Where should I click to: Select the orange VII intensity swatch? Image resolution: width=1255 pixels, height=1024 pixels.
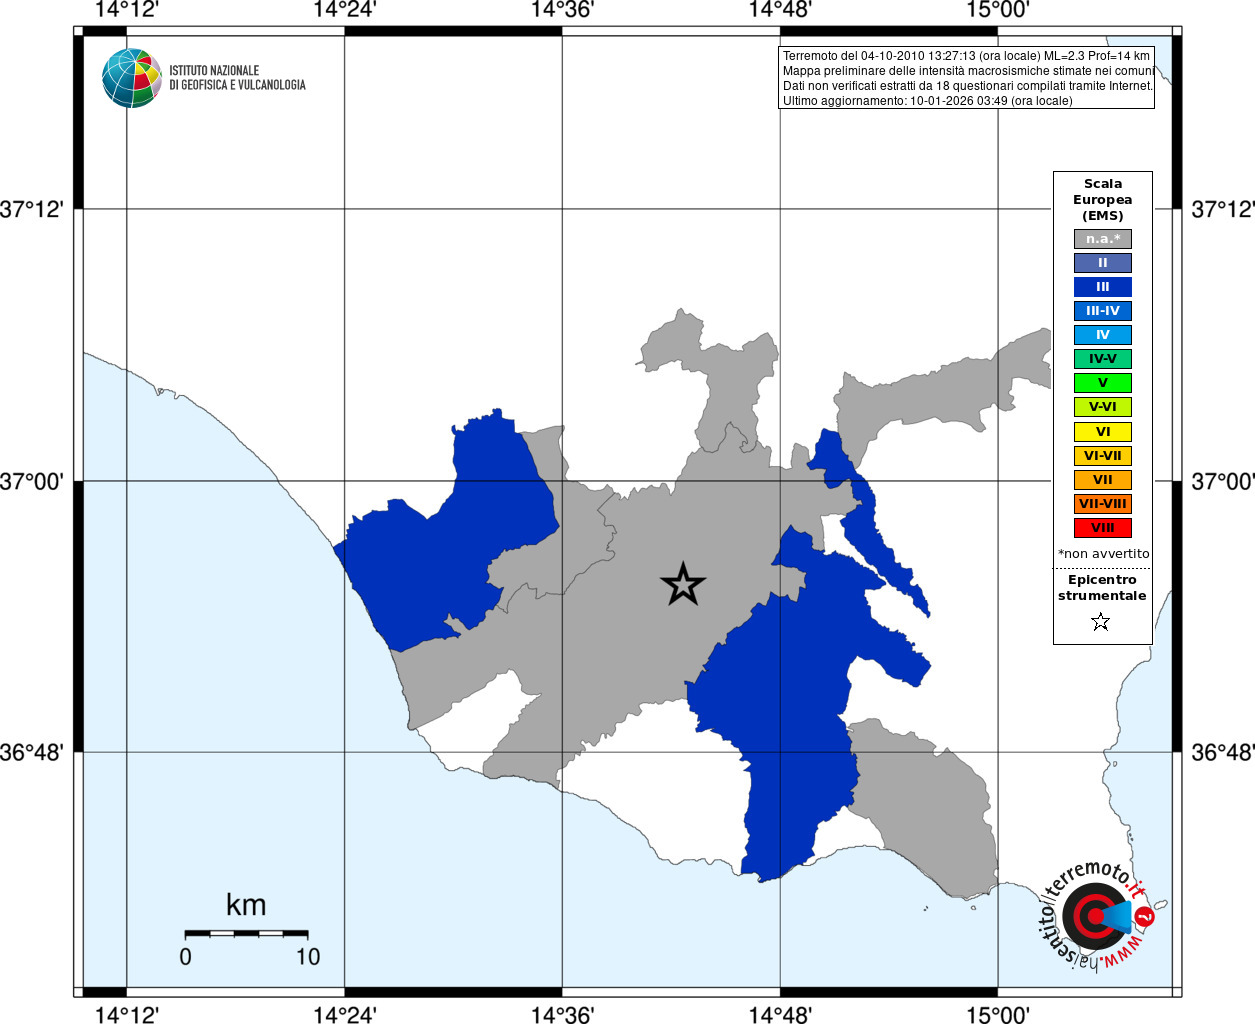pyautogui.click(x=1103, y=480)
